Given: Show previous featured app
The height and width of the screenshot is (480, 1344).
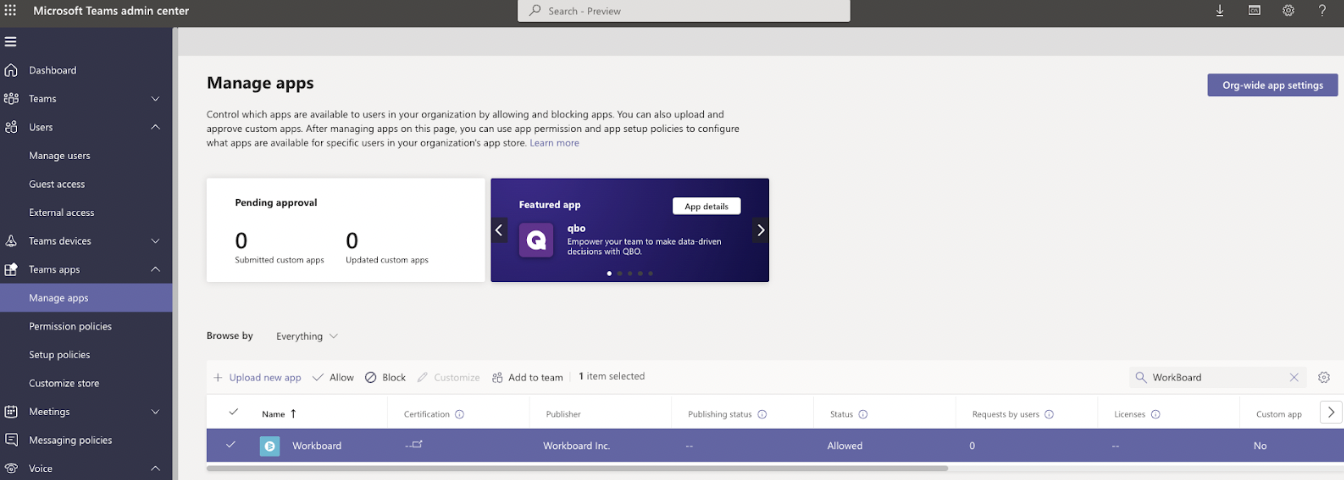Looking at the screenshot, I should coord(499,230).
